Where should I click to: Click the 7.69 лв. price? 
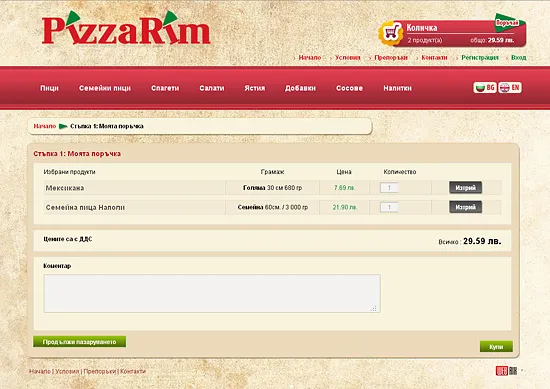(344, 188)
